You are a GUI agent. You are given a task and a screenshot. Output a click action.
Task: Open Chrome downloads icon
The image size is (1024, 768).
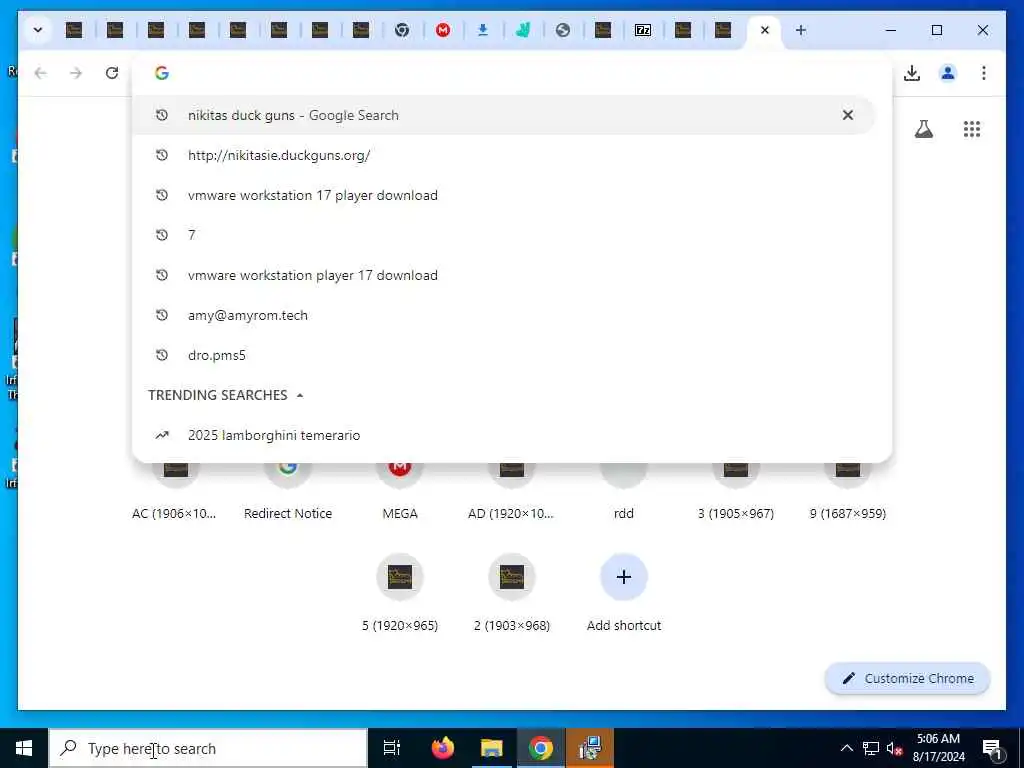[912, 73]
